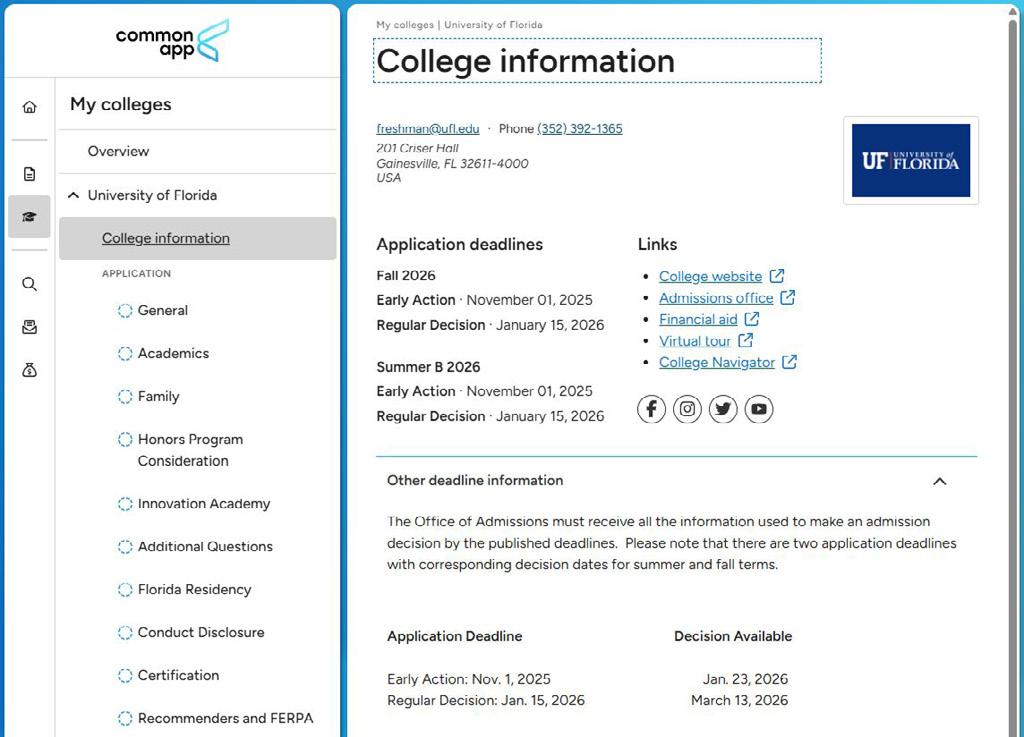Click the Honors Program status circle

coord(125,439)
